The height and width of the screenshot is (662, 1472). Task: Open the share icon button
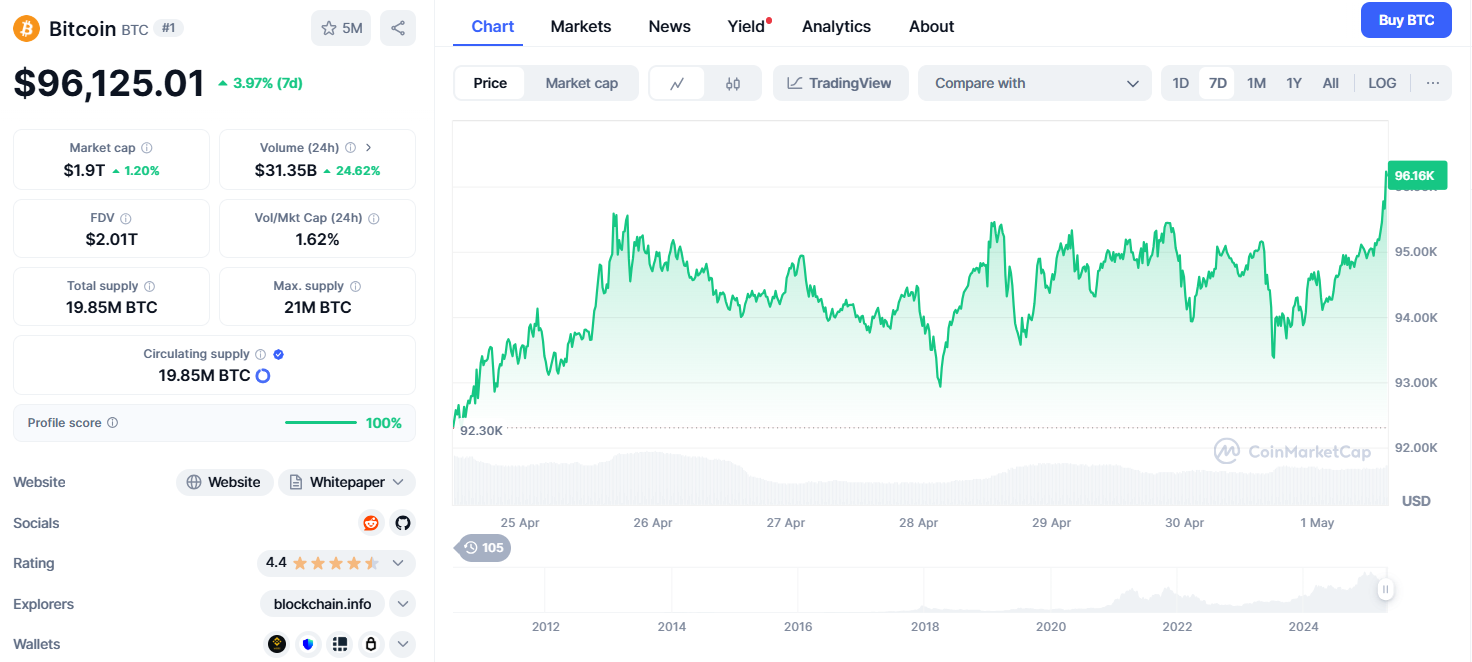398,28
